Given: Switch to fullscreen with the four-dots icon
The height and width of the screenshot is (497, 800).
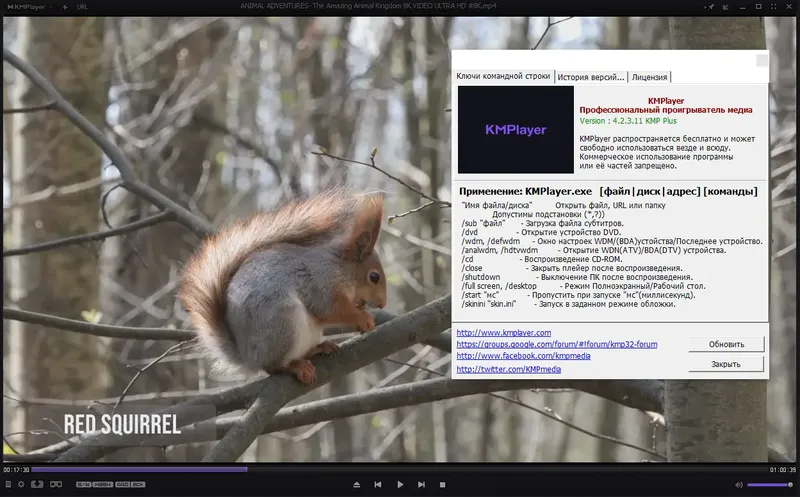Looking at the screenshot, I should 773,7.
